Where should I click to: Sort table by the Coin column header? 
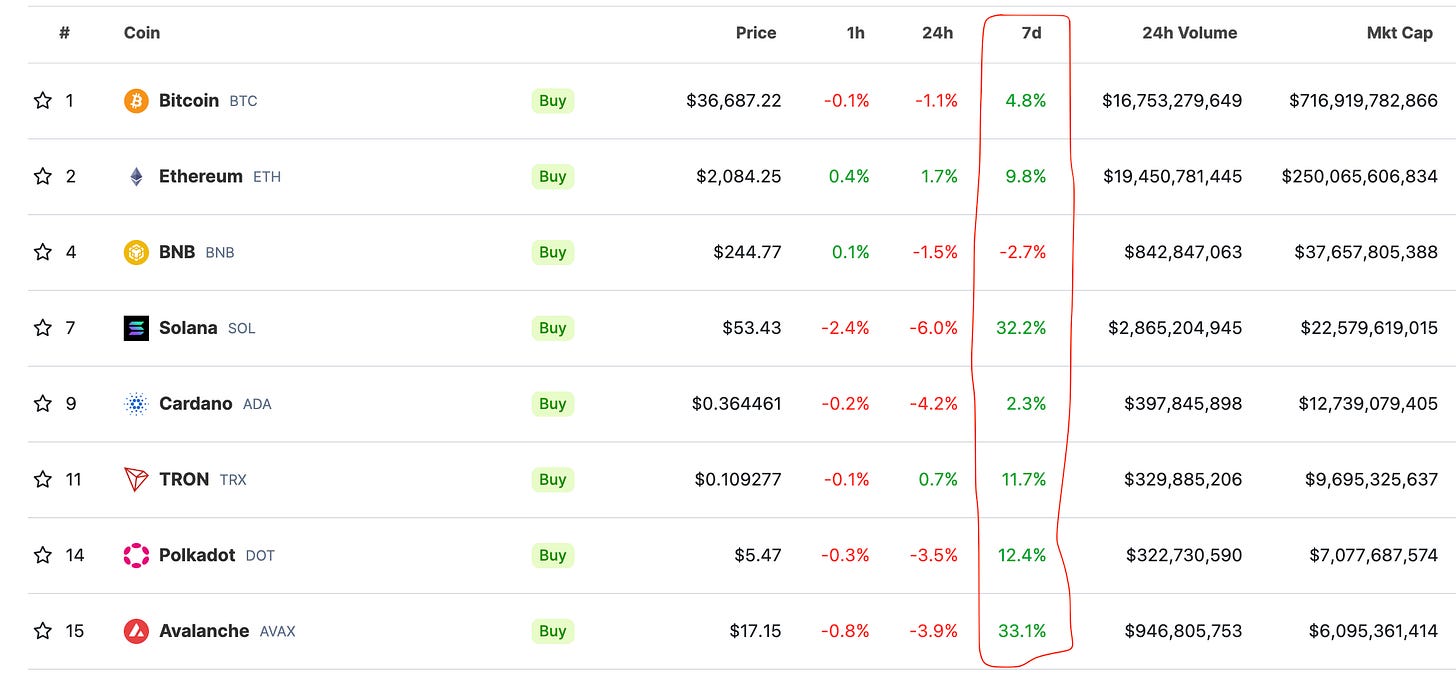click(142, 33)
